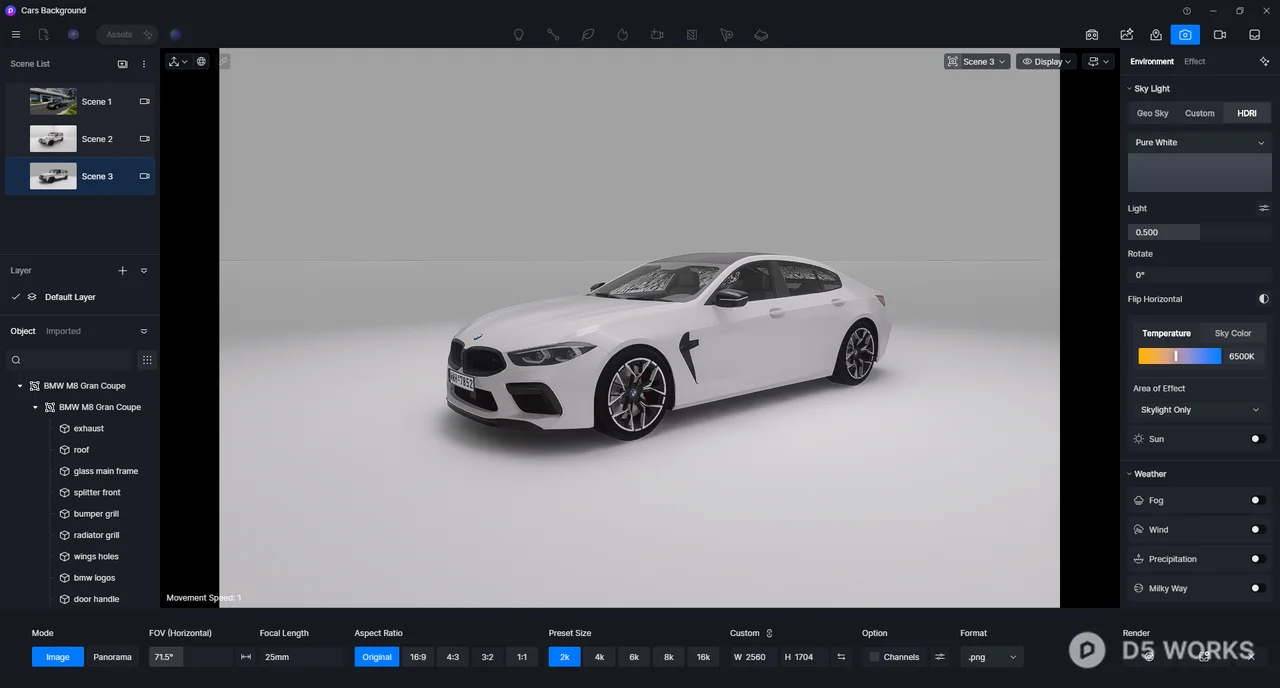Enable the Fog weather toggle

tap(1258, 500)
